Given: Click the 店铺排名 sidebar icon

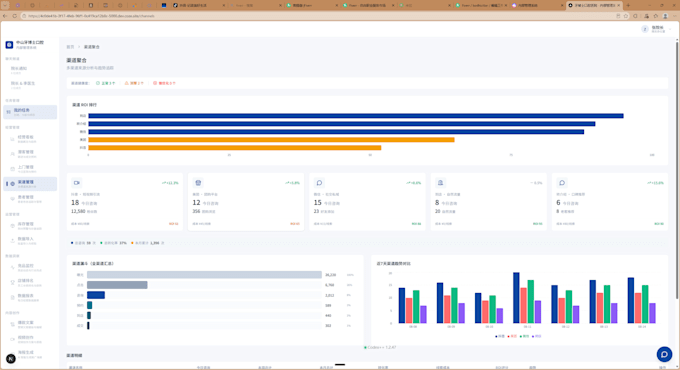Looking at the screenshot, I should 12,282.
